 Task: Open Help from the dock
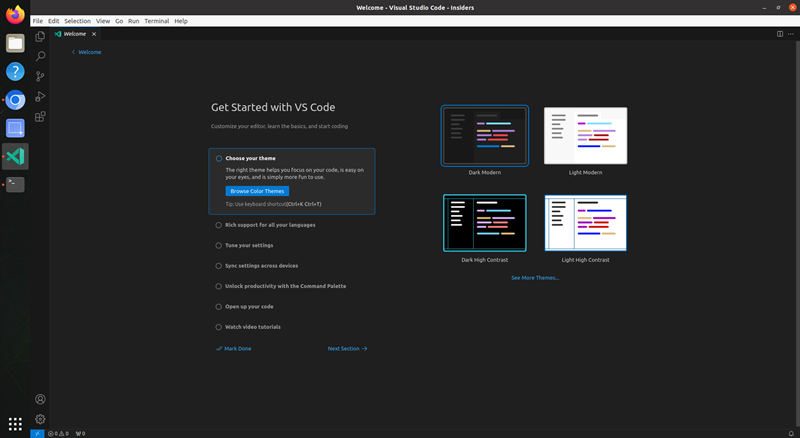tap(15, 71)
